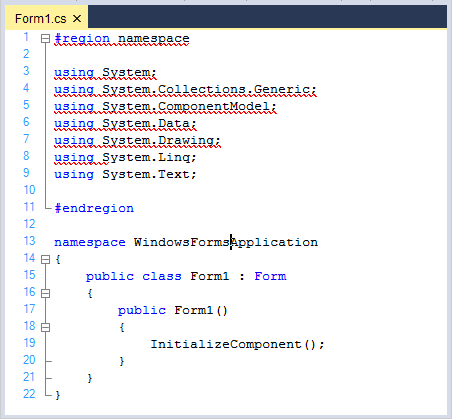Image resolution: width=452 pixels, height=419 pixels.
Task: Click closing brace on line 20
Action: coord(122,361)
